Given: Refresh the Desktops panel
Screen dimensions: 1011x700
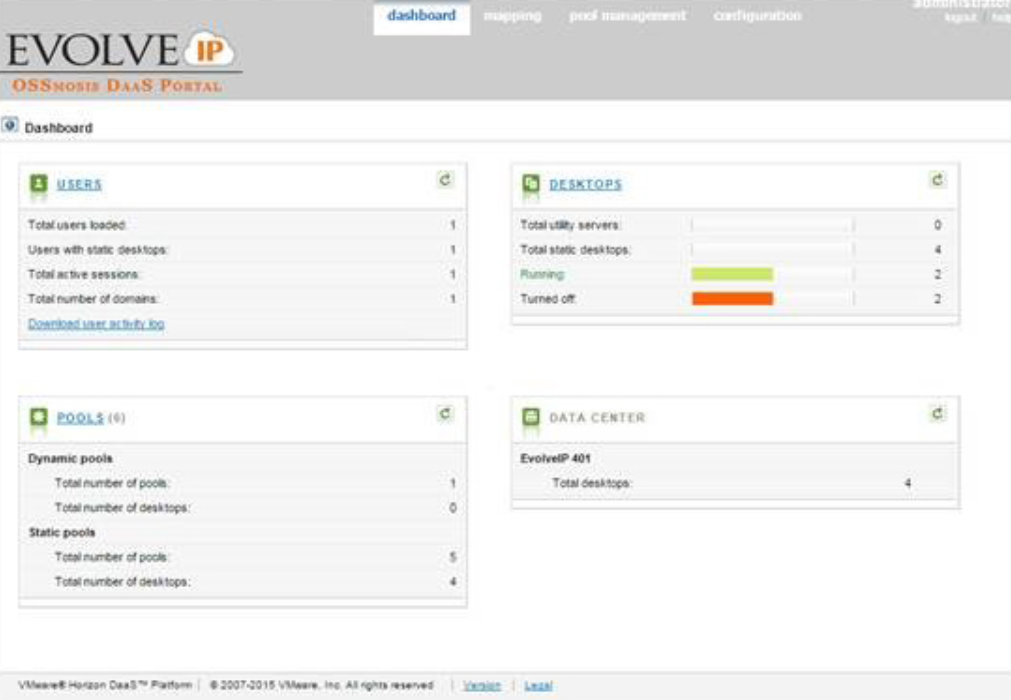Looking at the screenshot, I should pos(936,181).
